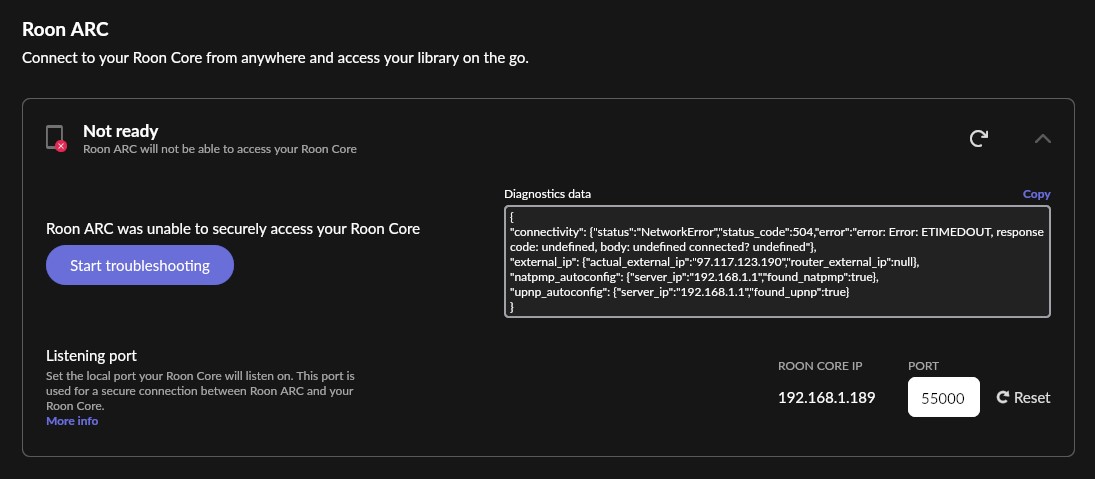Reset the listening port
1095x479 pixels.
pyautogui.click(x=1023, y=397)
